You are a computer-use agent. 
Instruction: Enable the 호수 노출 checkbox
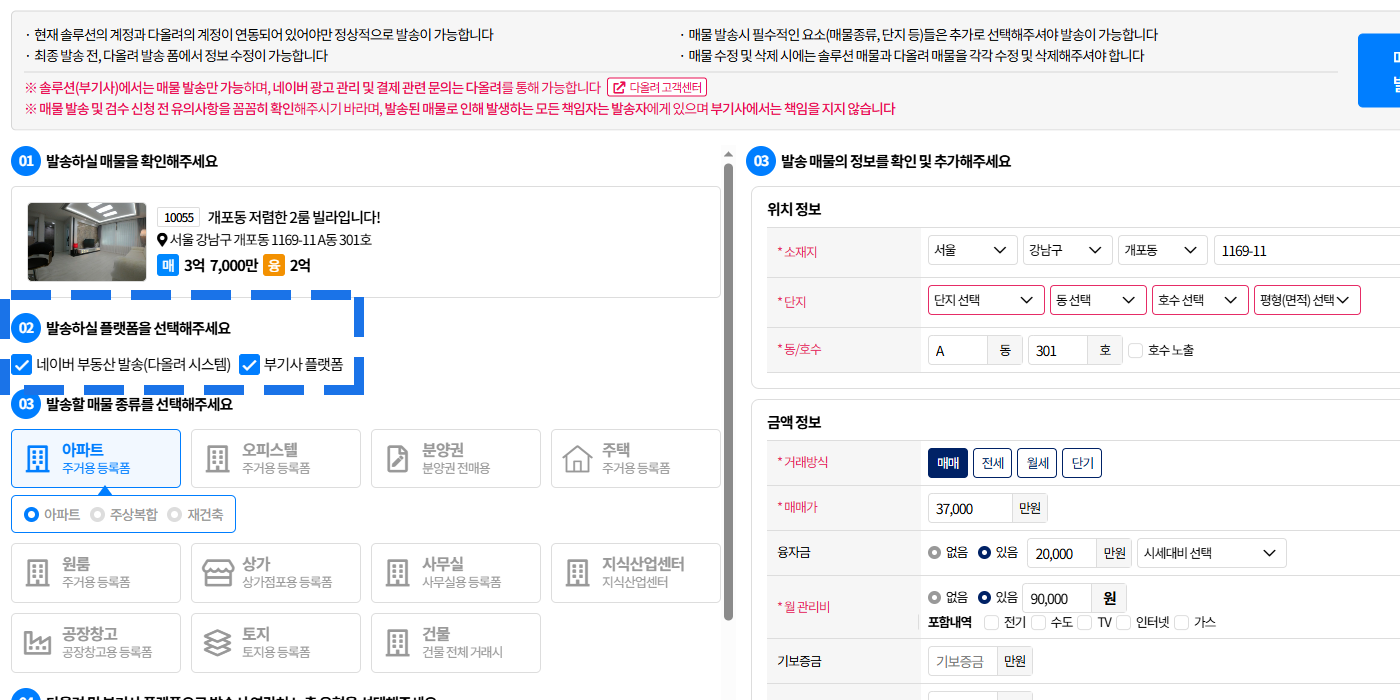1135,351
